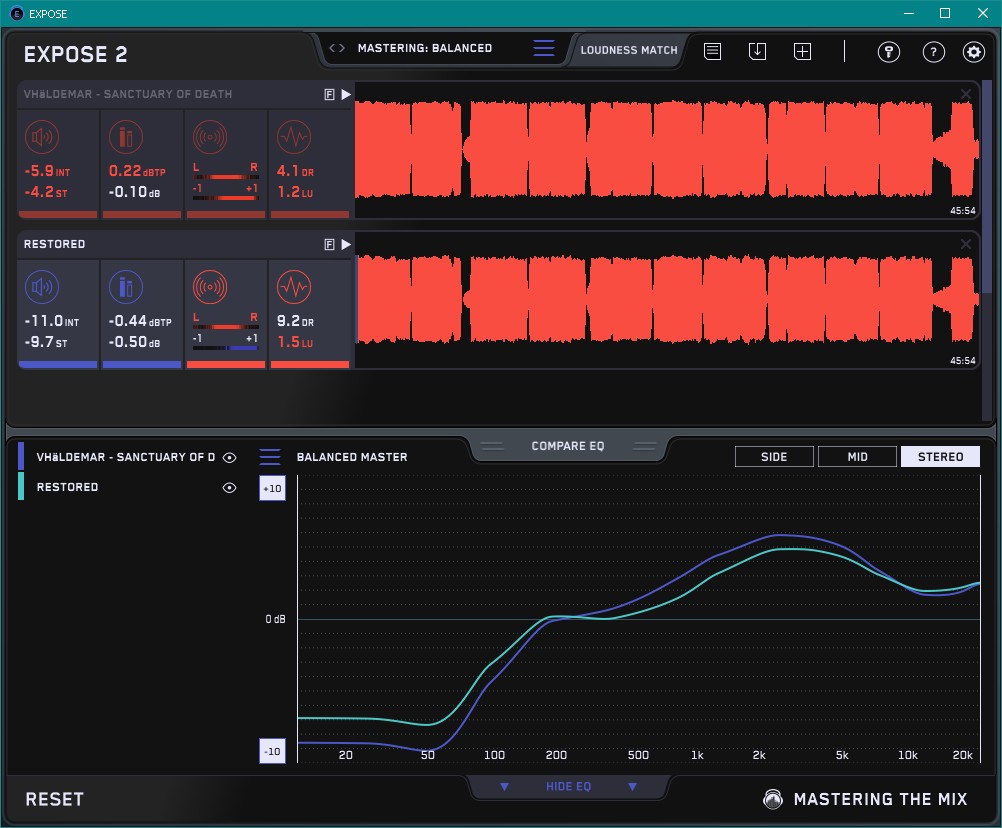Click the question mark help icon
1002x828 pixels.
pyautogui.click(x=933, y=52)
